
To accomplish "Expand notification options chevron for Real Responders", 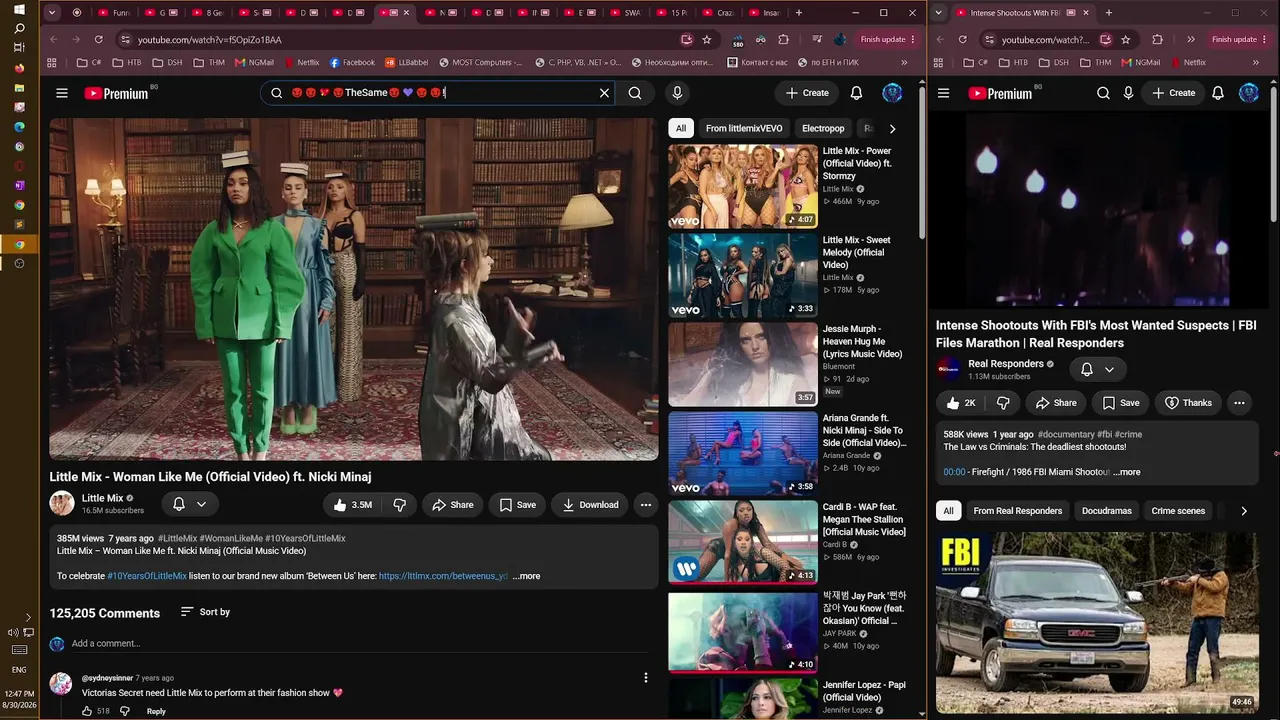I will pyautogui.click(x=1109, y=369).
